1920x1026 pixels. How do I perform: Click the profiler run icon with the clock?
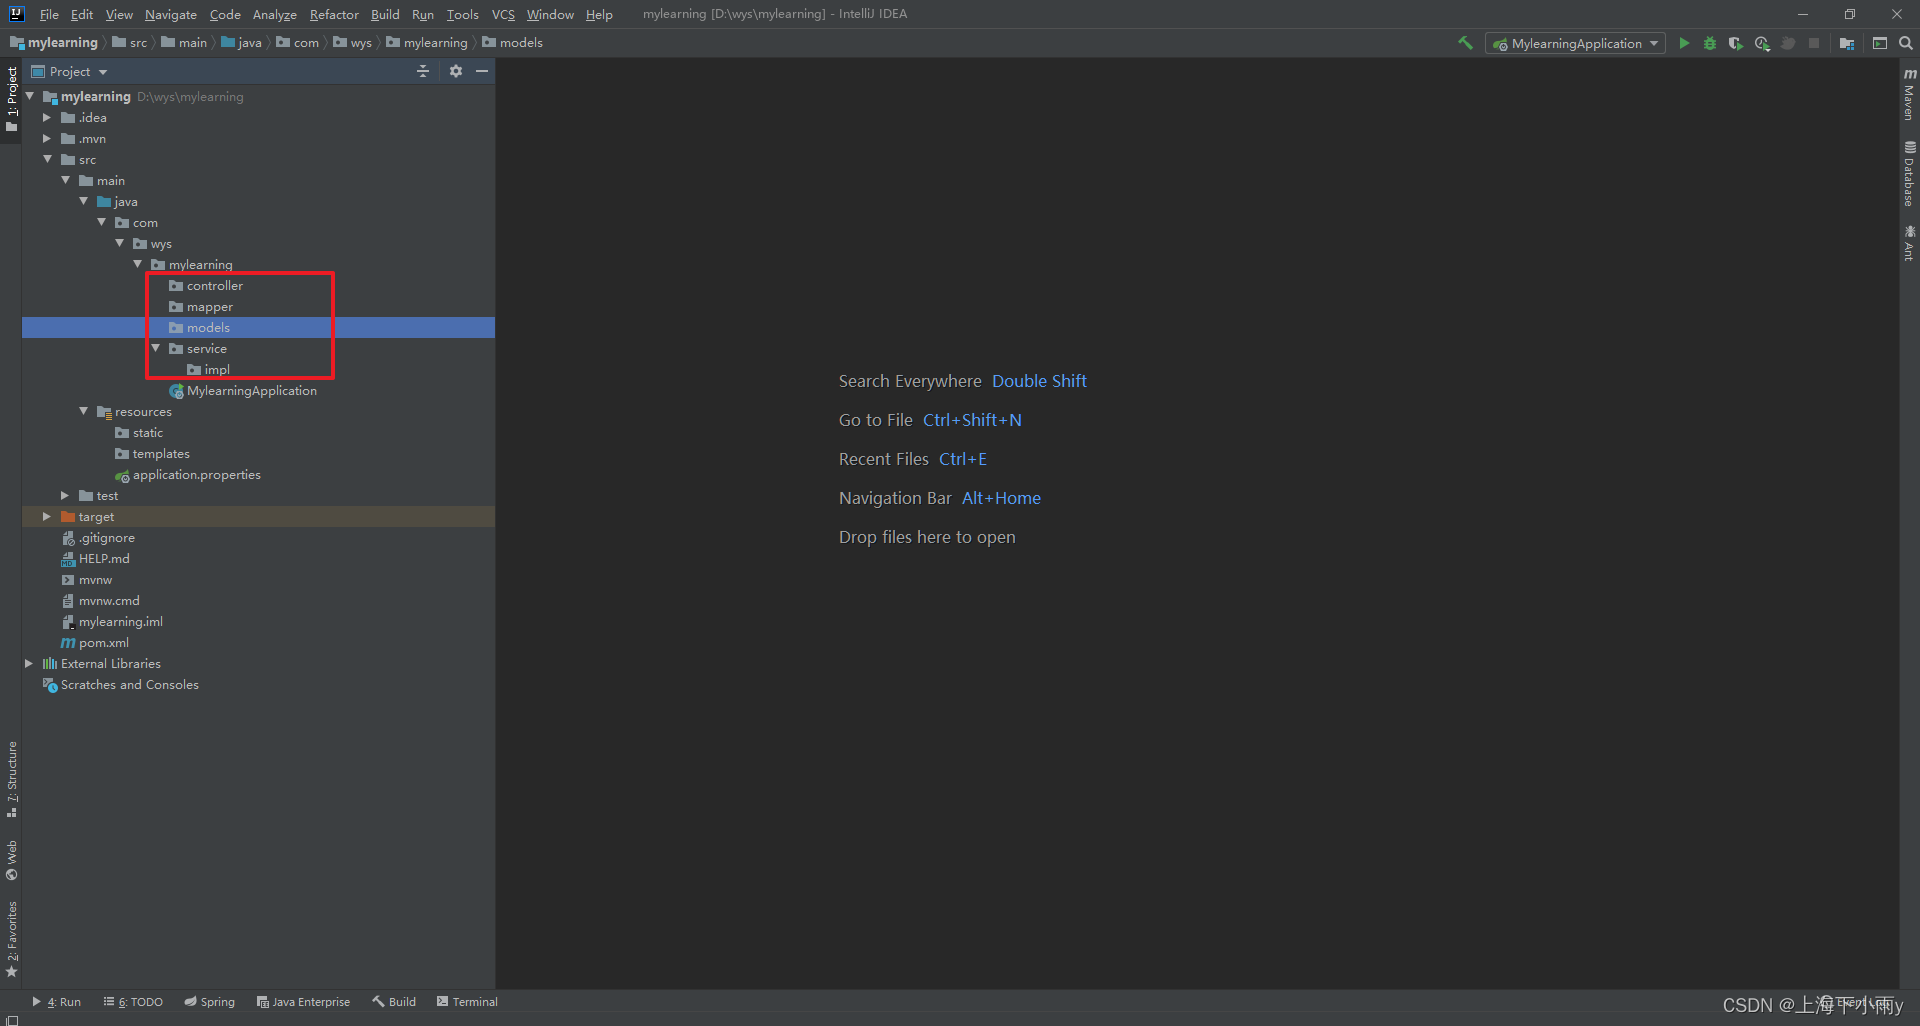pos(1762,43)
